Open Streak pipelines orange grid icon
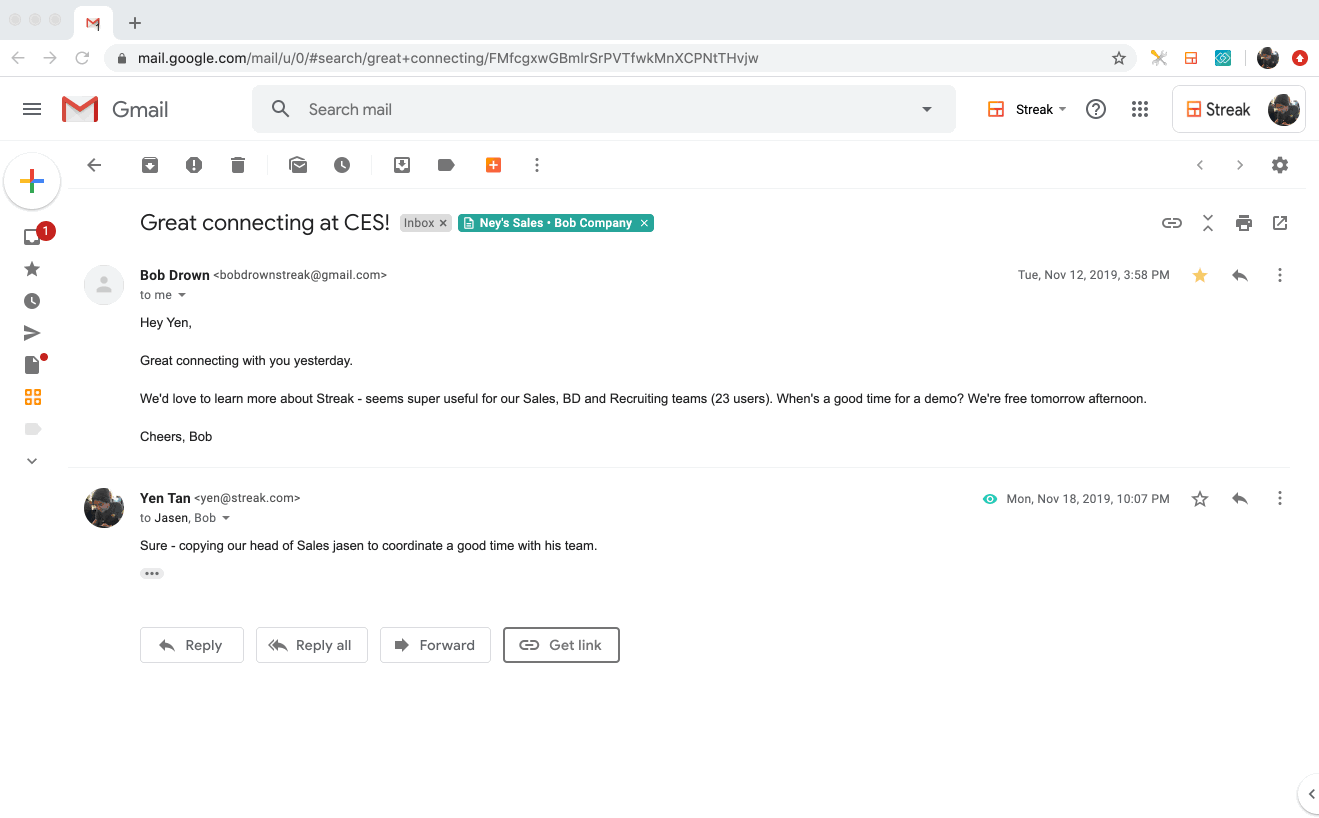This screenshot has width=1319, height=818. point(33,397)
